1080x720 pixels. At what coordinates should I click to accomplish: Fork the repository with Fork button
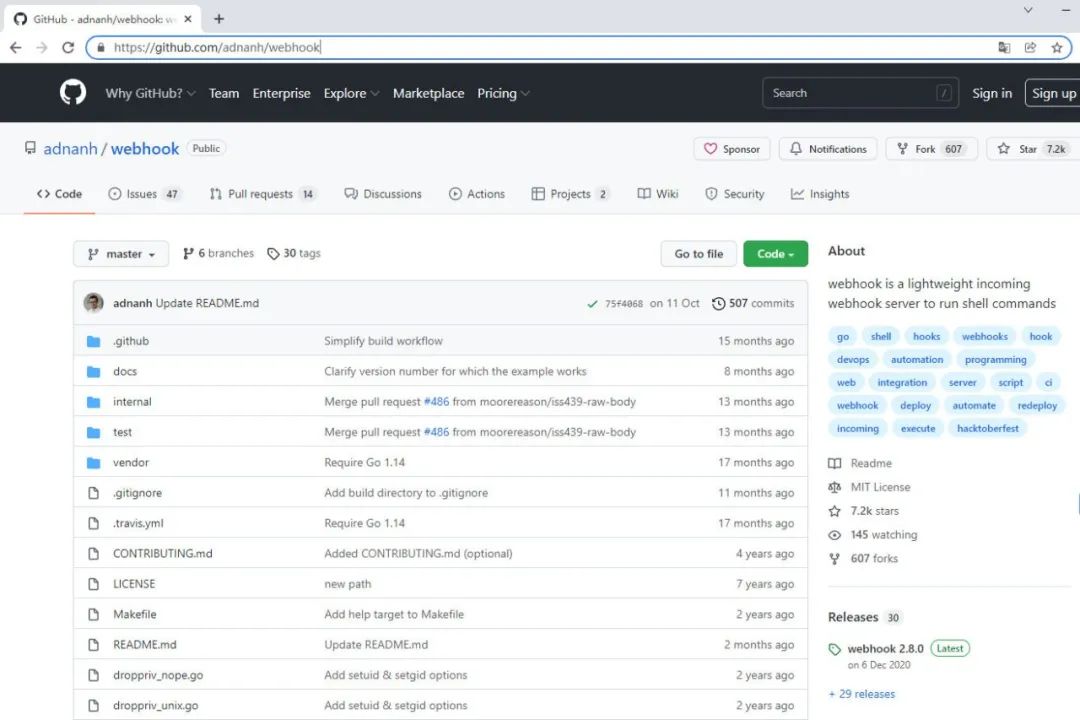(931, 149)
